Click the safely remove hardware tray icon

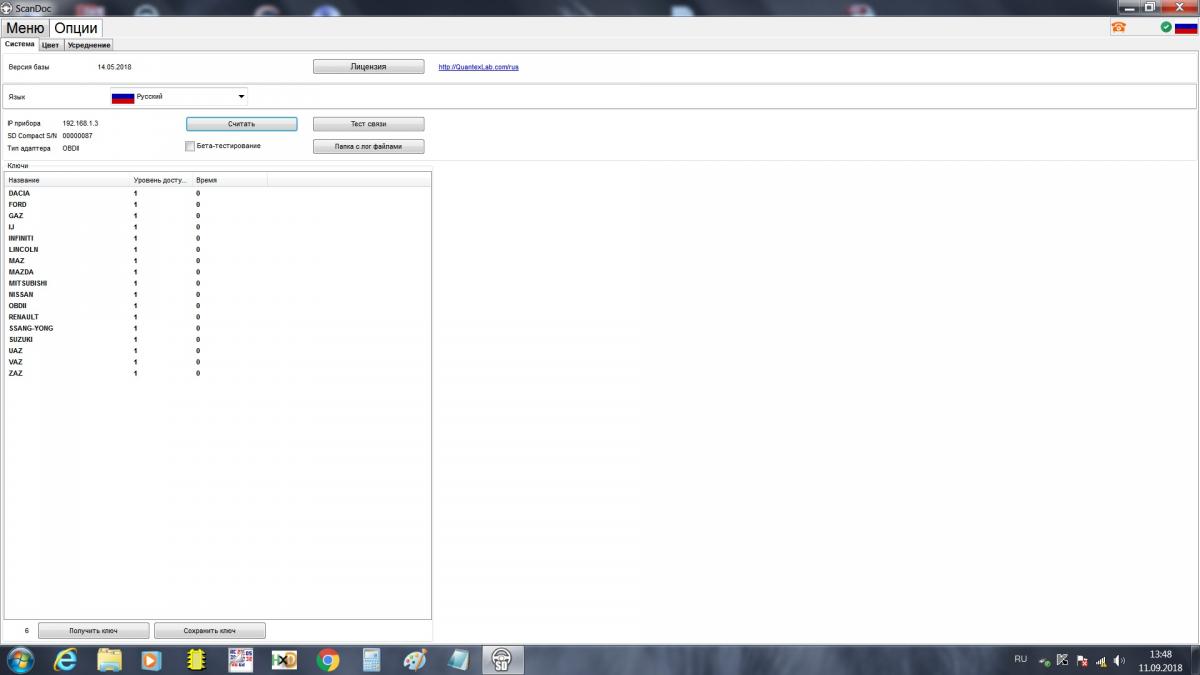click(1044, 661)
